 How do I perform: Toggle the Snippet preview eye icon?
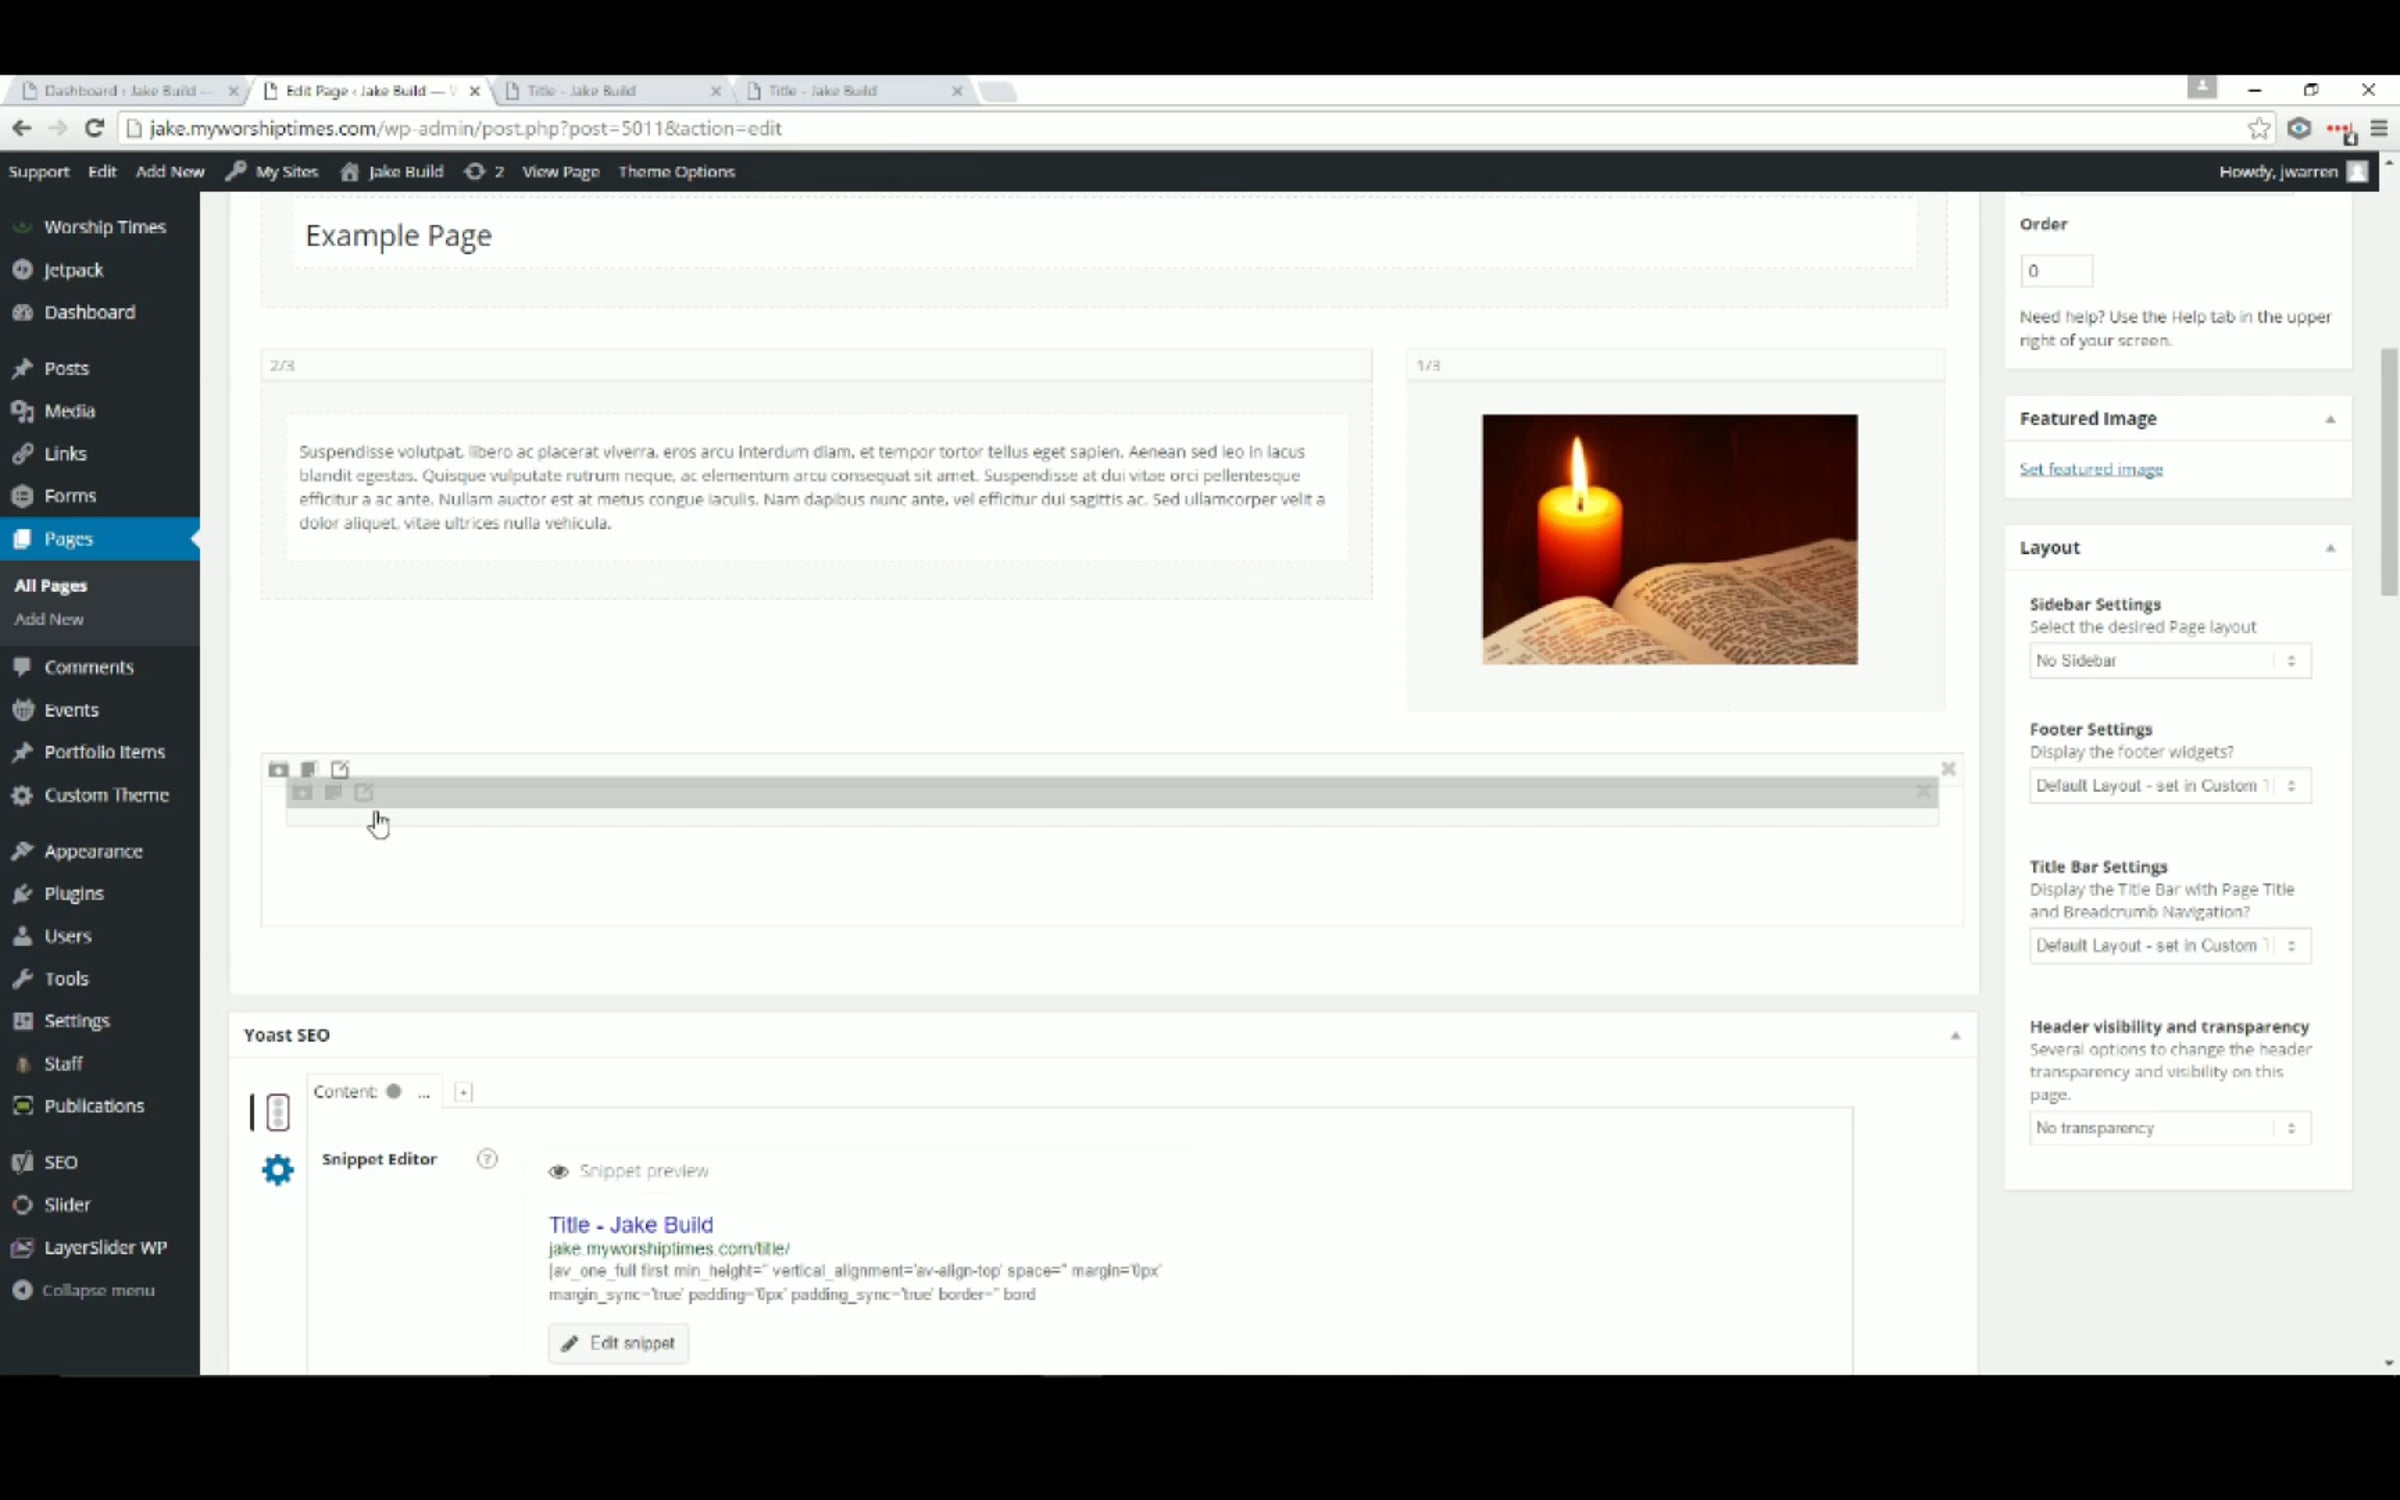pyautogui.click(x=558, y=1171)
